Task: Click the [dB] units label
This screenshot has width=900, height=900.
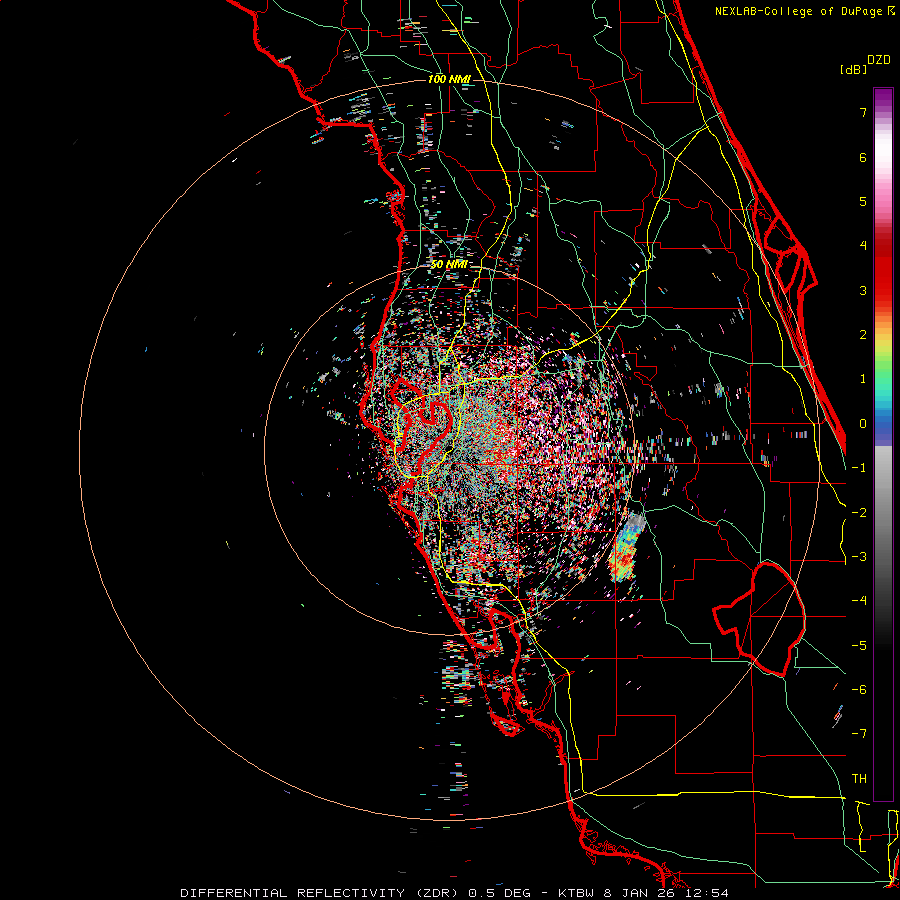Action: 854,69
